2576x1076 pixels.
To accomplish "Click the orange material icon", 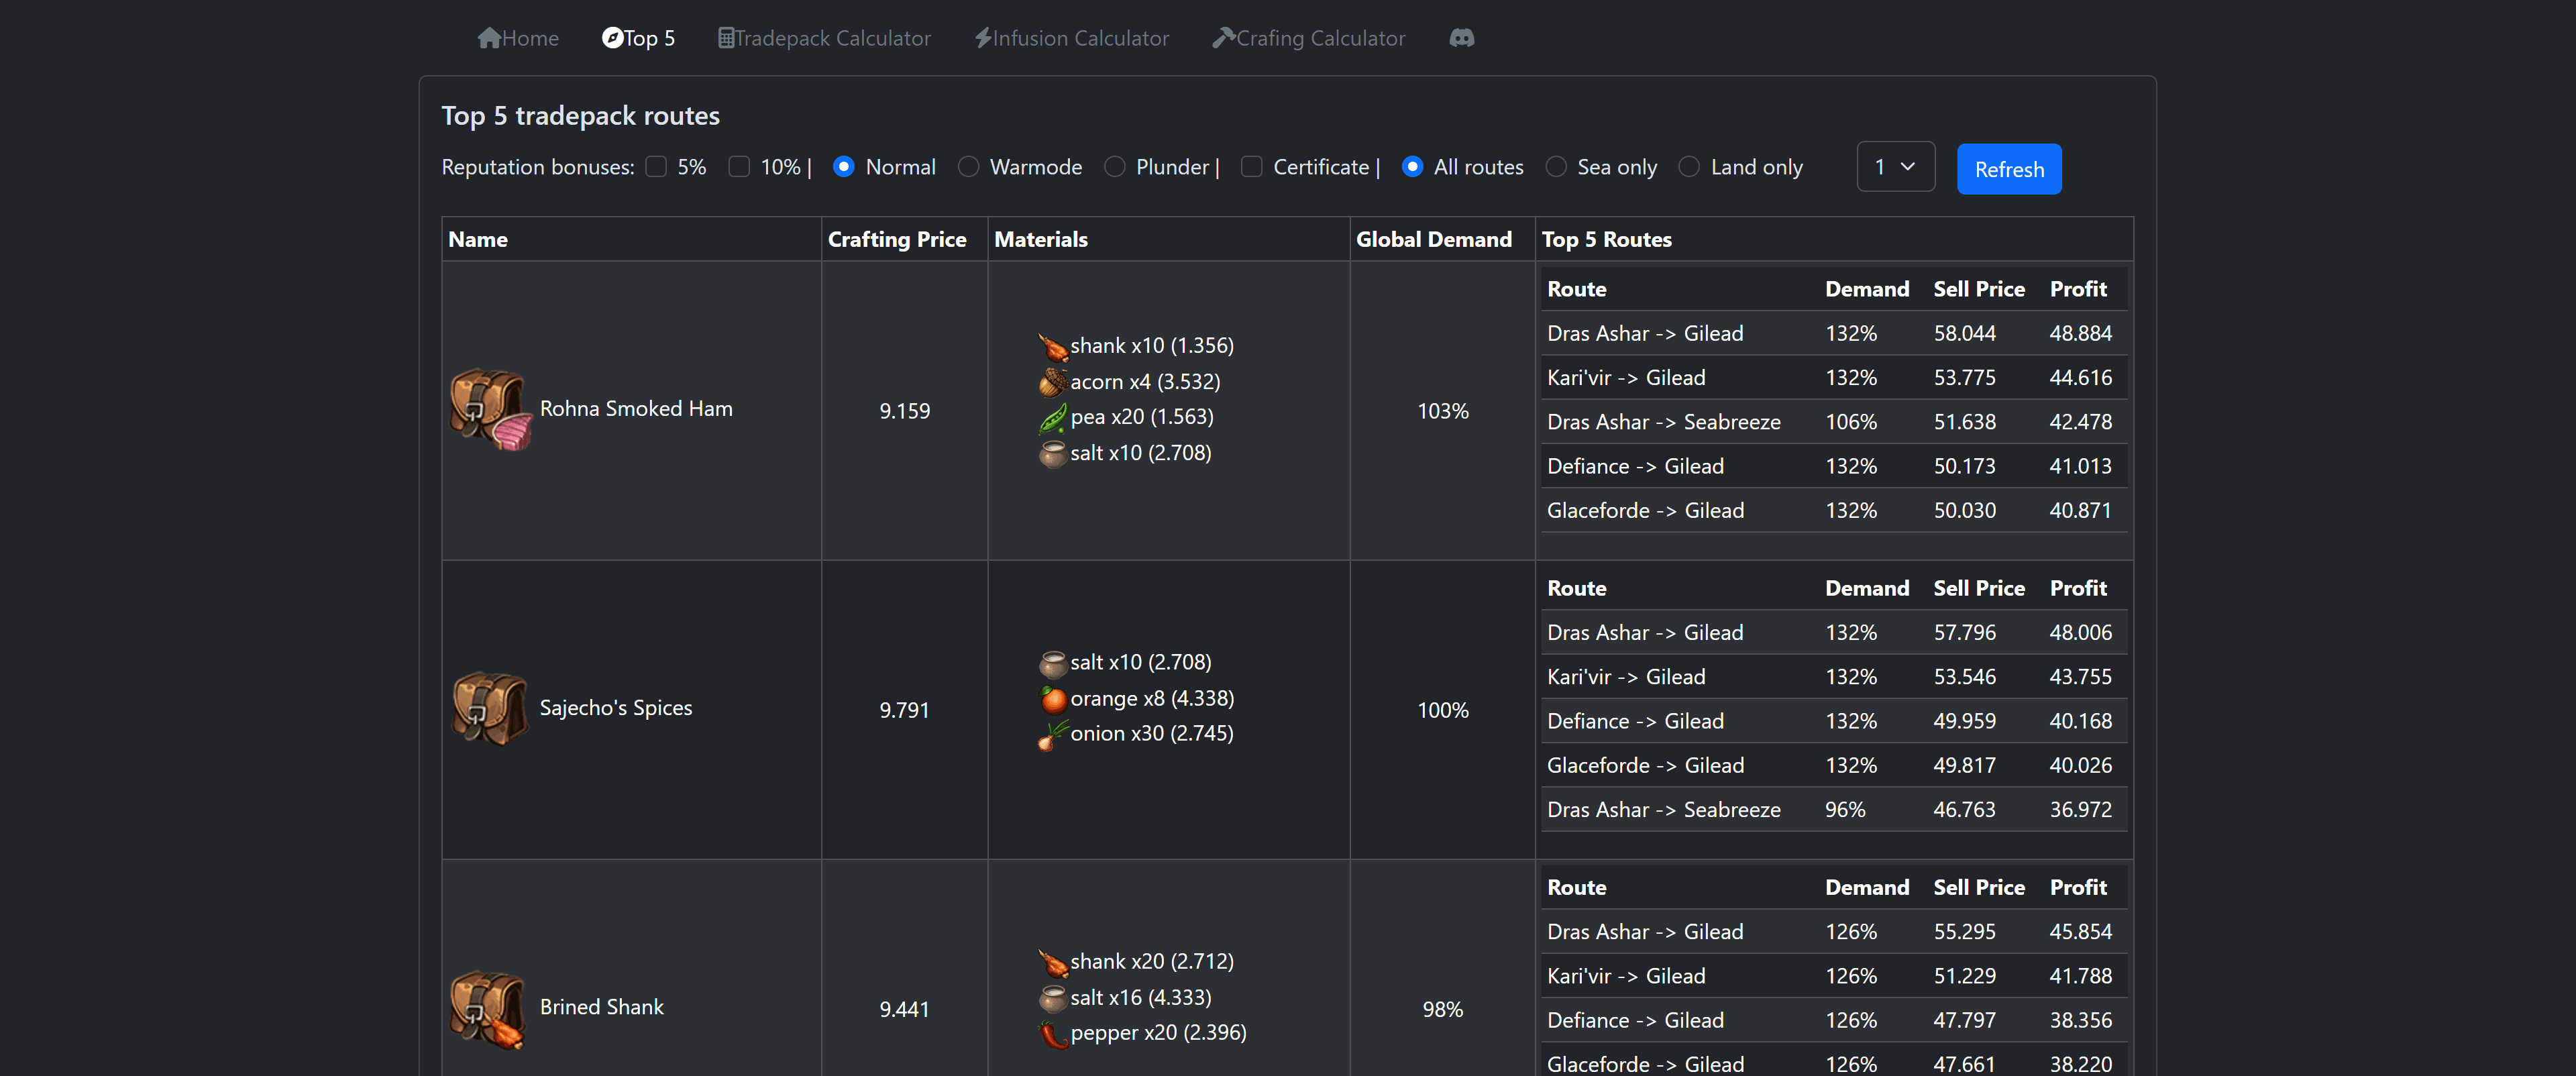I will point(1052,699).
